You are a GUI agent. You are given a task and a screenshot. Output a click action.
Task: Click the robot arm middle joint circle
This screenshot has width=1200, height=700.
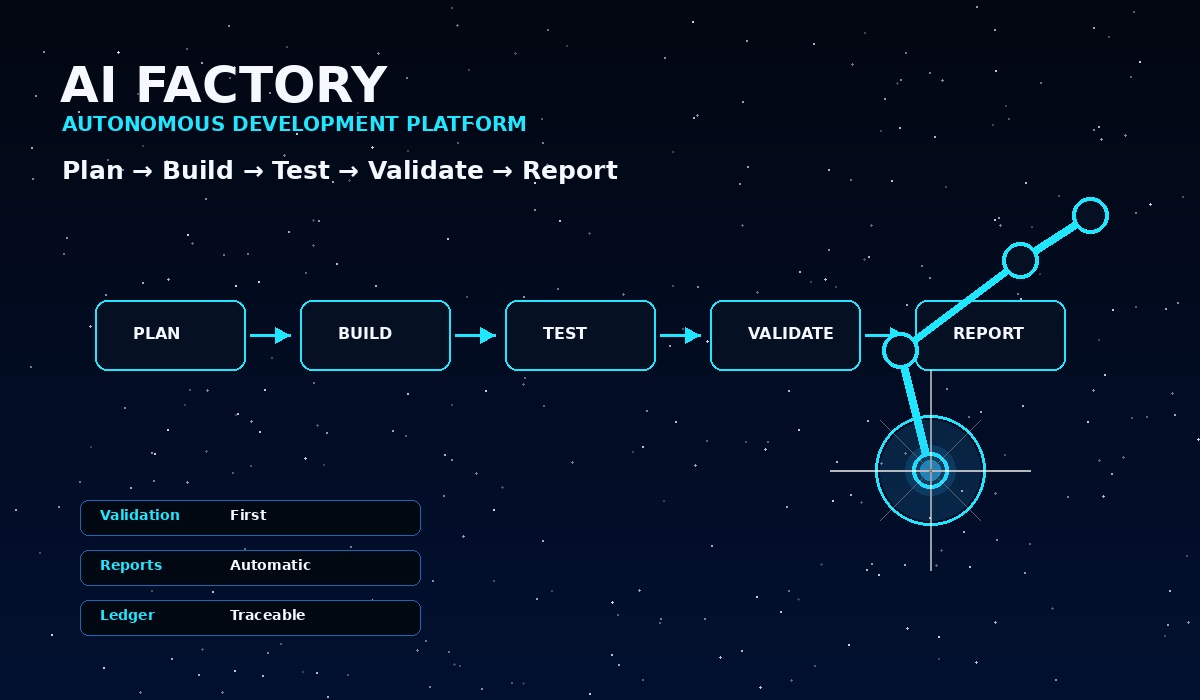tap(1020, 260)
